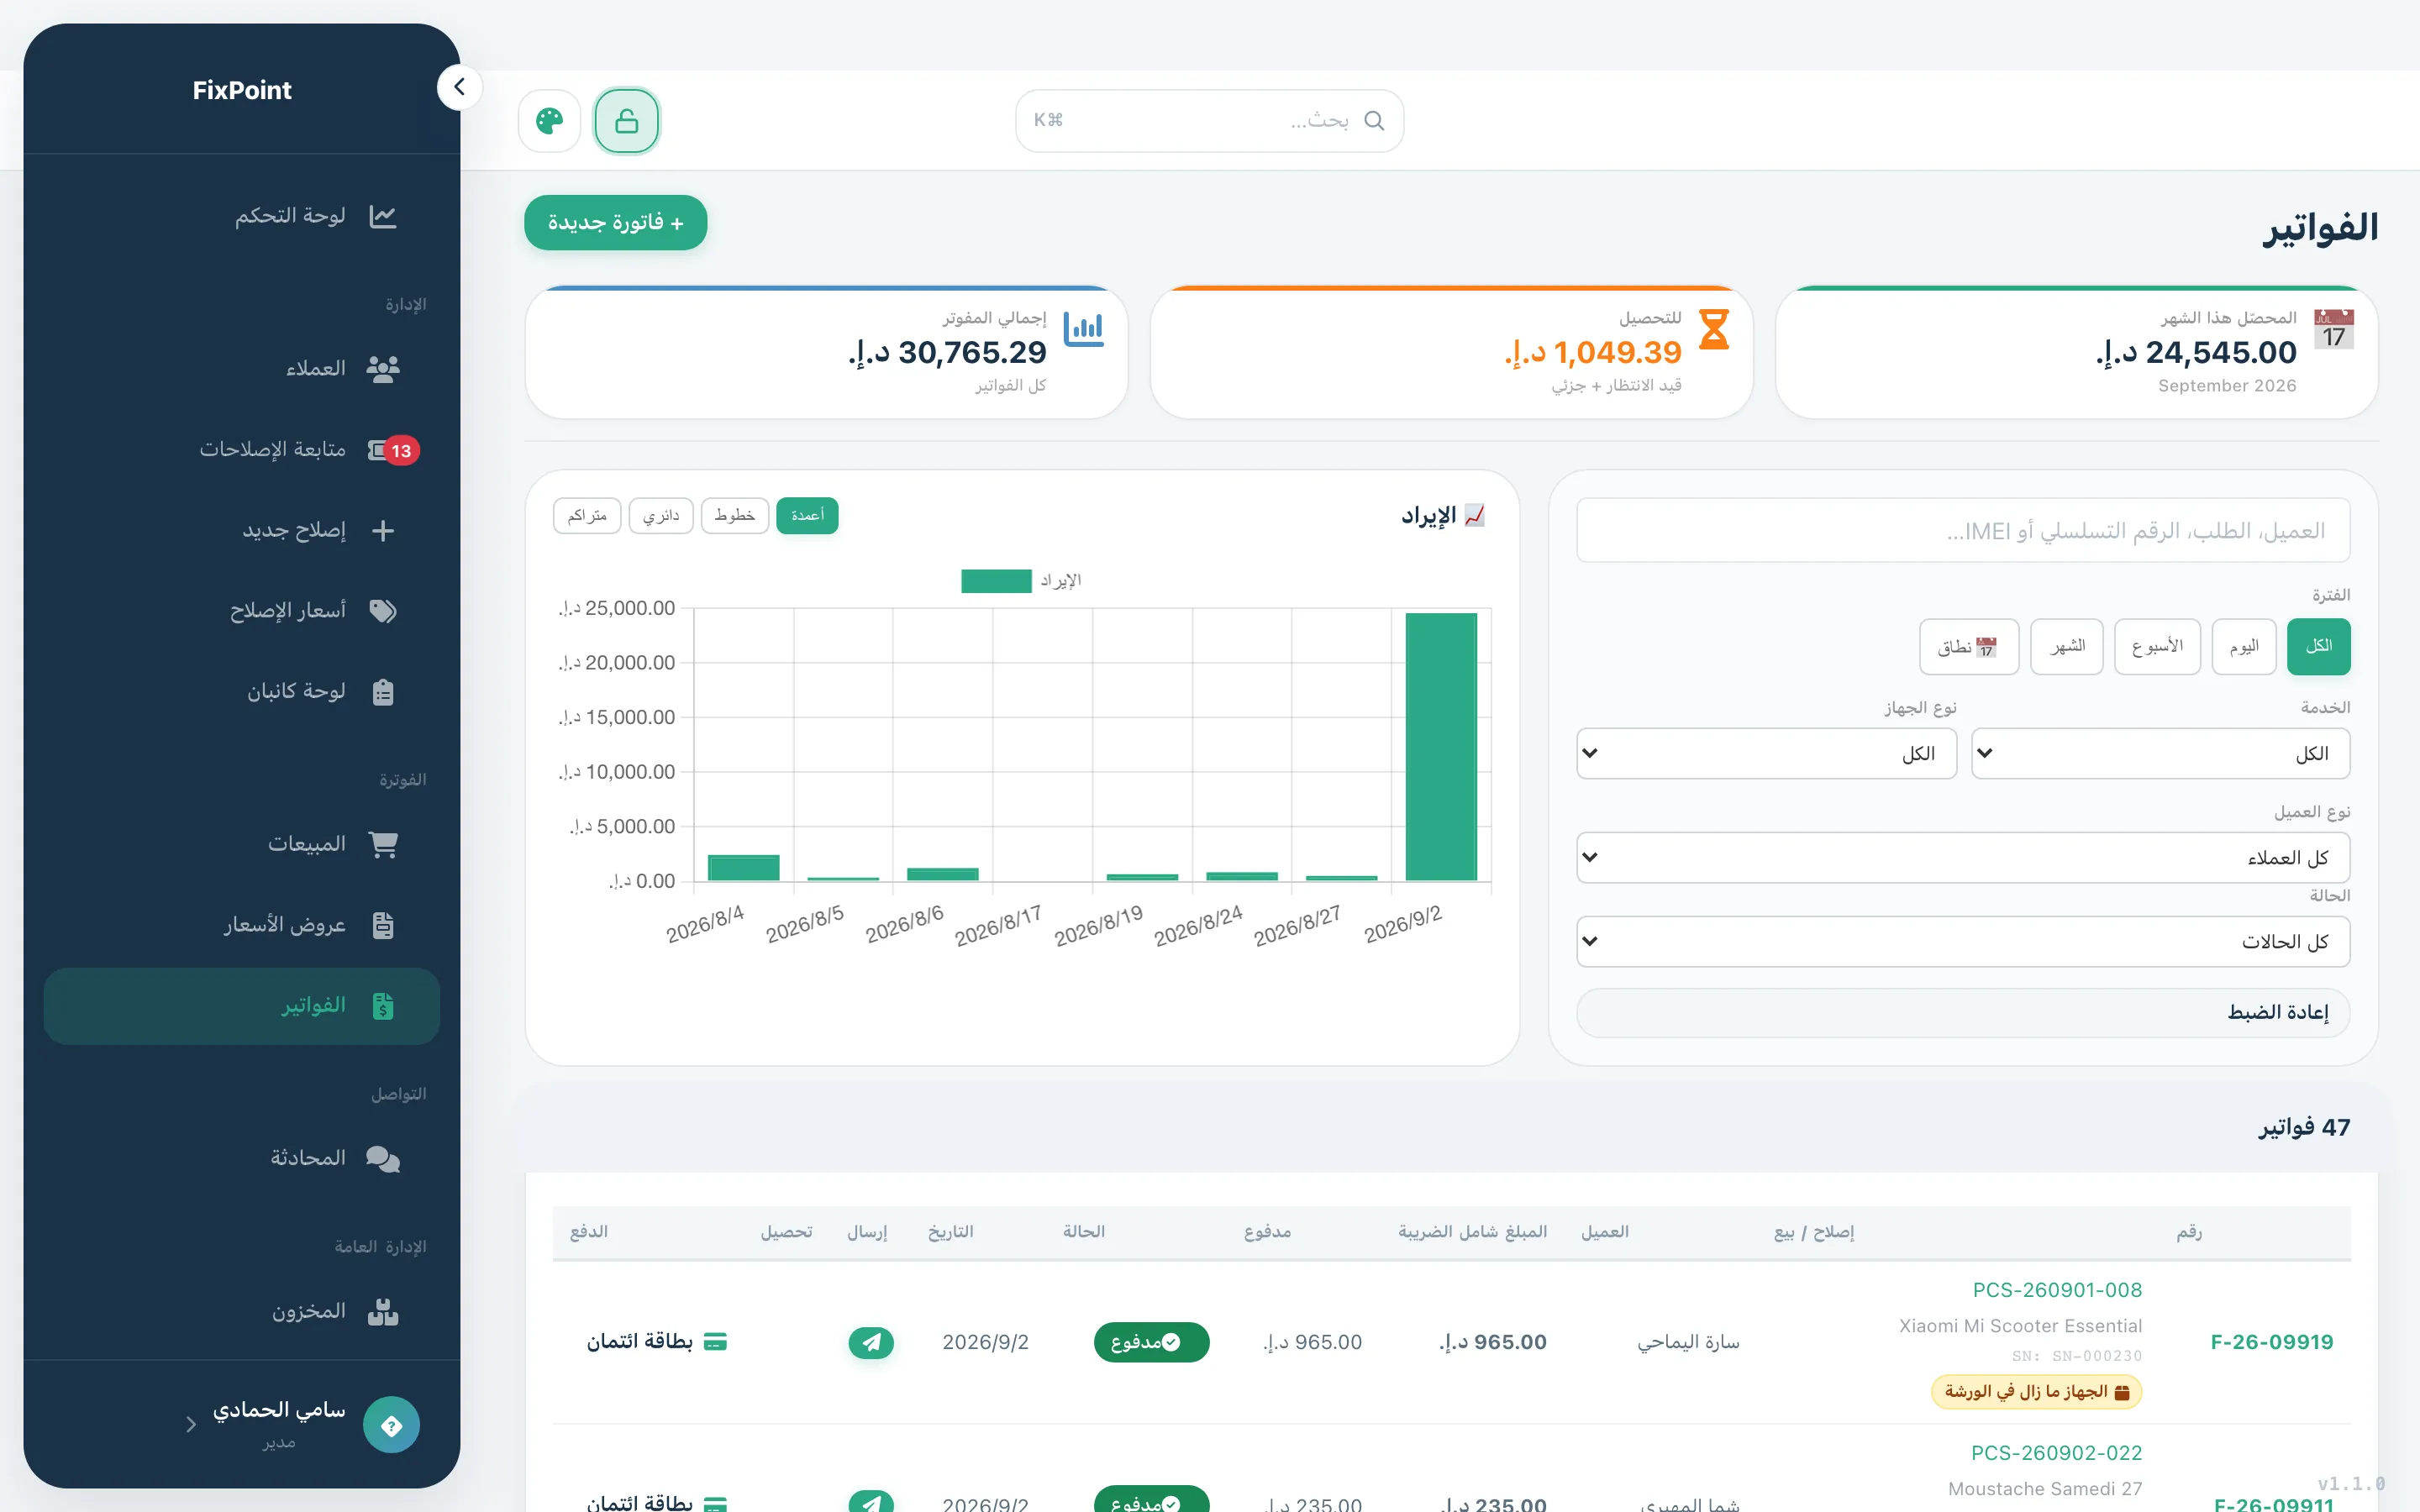The width and height of the screenshot is (2420, 1512).
Task: Select اليوم period filter
Action: pyautogui.click(x=2244, y=647)
